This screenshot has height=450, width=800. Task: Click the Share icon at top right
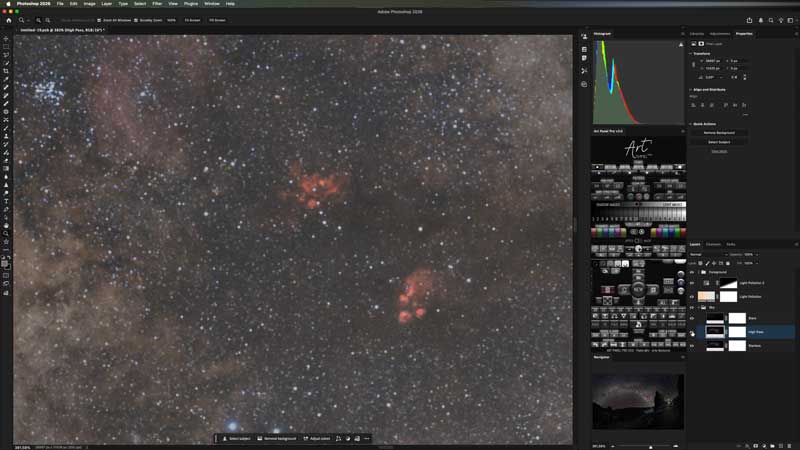(x=749, y=20)
